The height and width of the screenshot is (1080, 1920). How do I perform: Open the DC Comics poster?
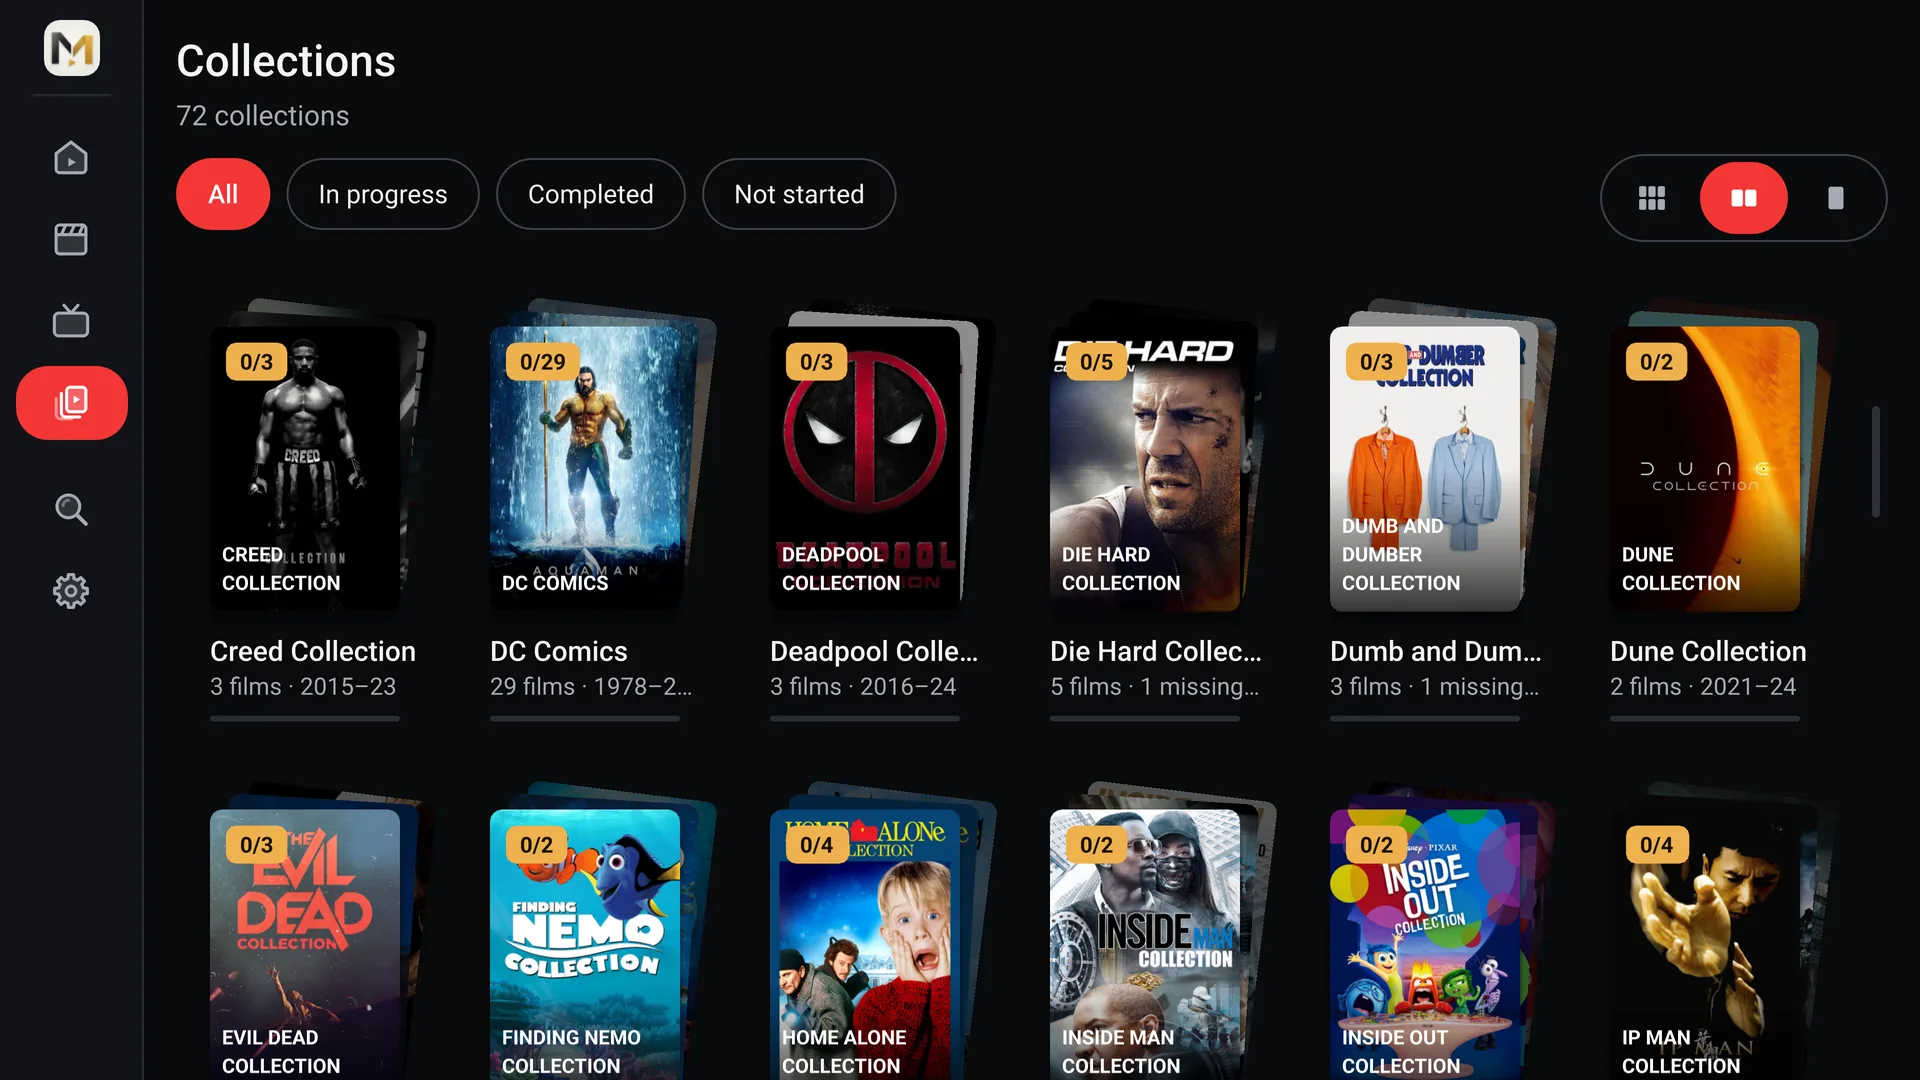click(585, 468)
